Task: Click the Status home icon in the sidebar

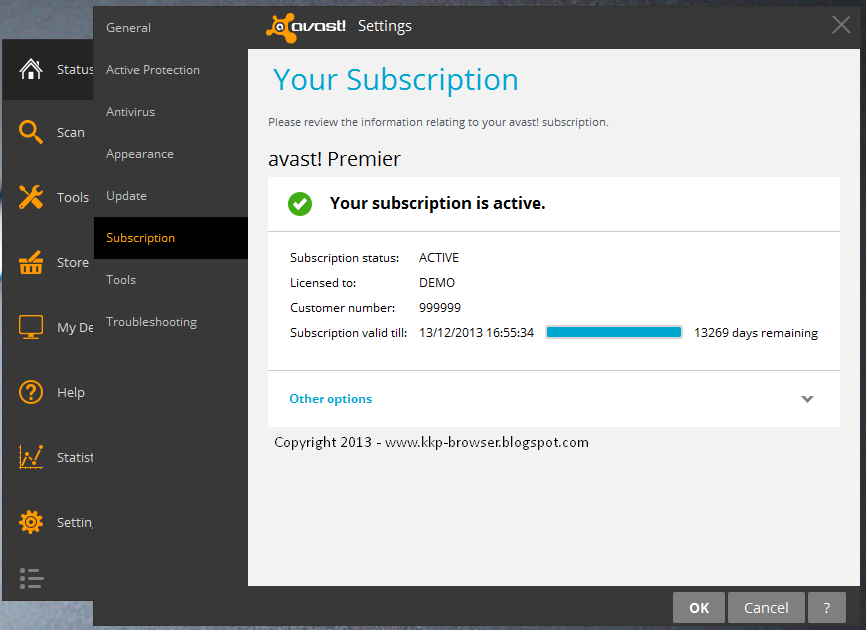Action: (x=31, y=70)
